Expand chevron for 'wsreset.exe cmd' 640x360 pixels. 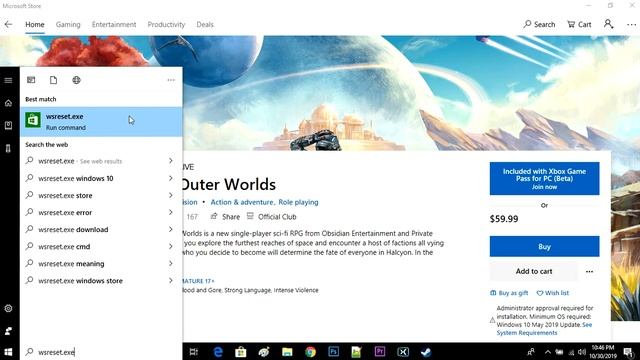tap(171, 247)
